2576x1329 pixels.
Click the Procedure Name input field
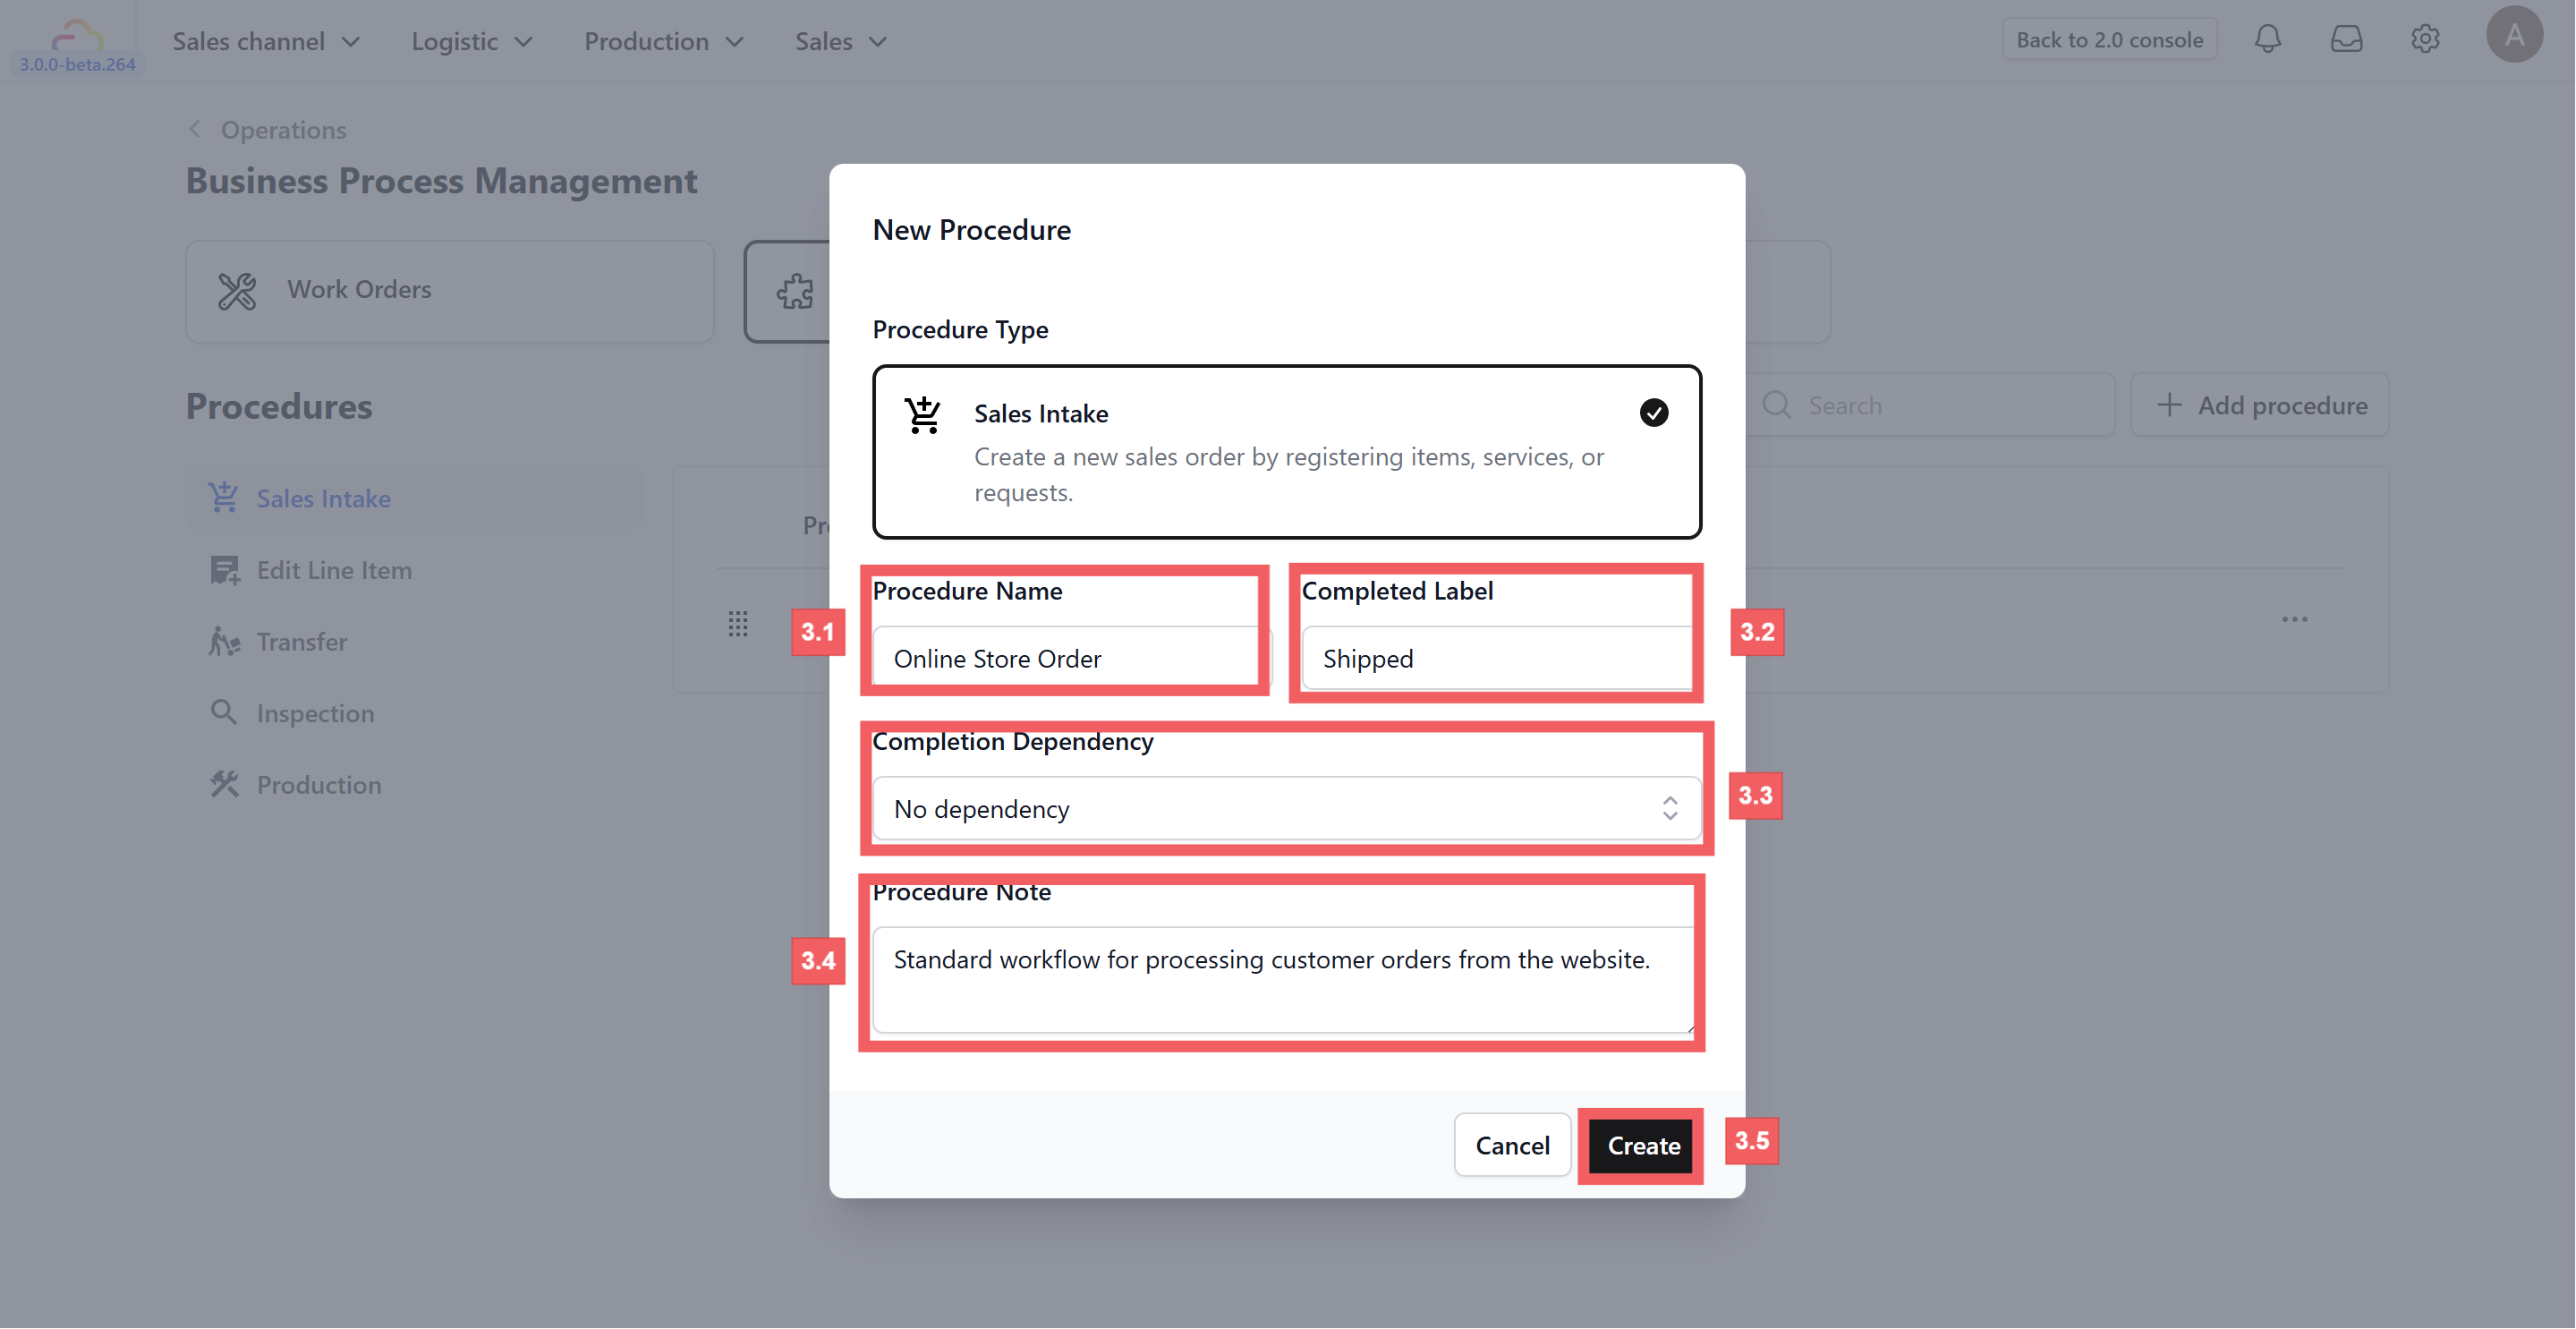[1065, 659]
